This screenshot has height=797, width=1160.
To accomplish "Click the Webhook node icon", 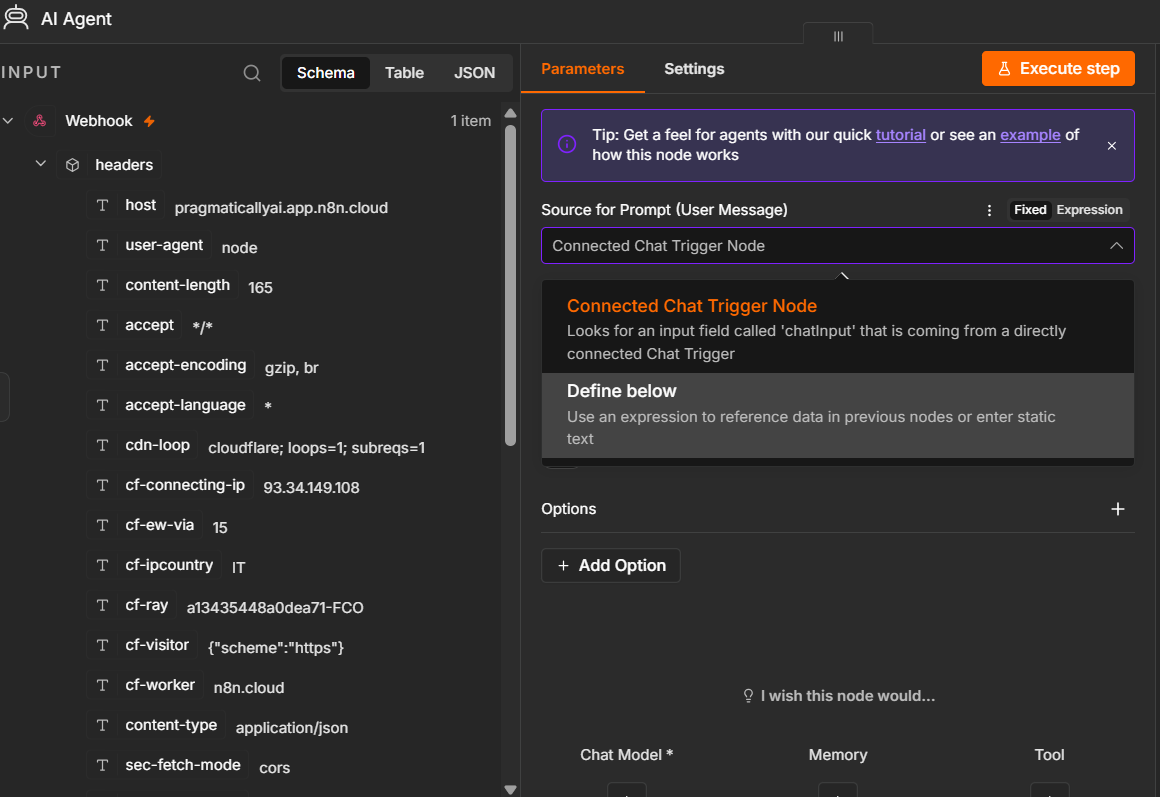I will (40, 121).
